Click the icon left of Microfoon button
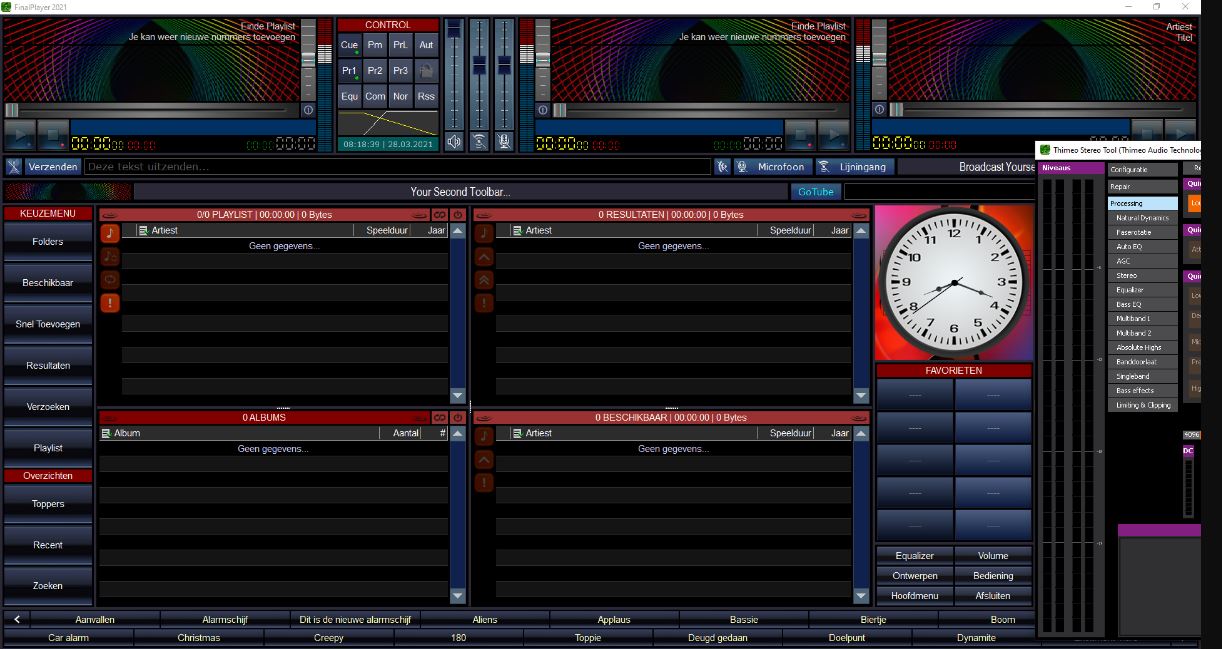1222x649 pixels. tap(723, 167)
